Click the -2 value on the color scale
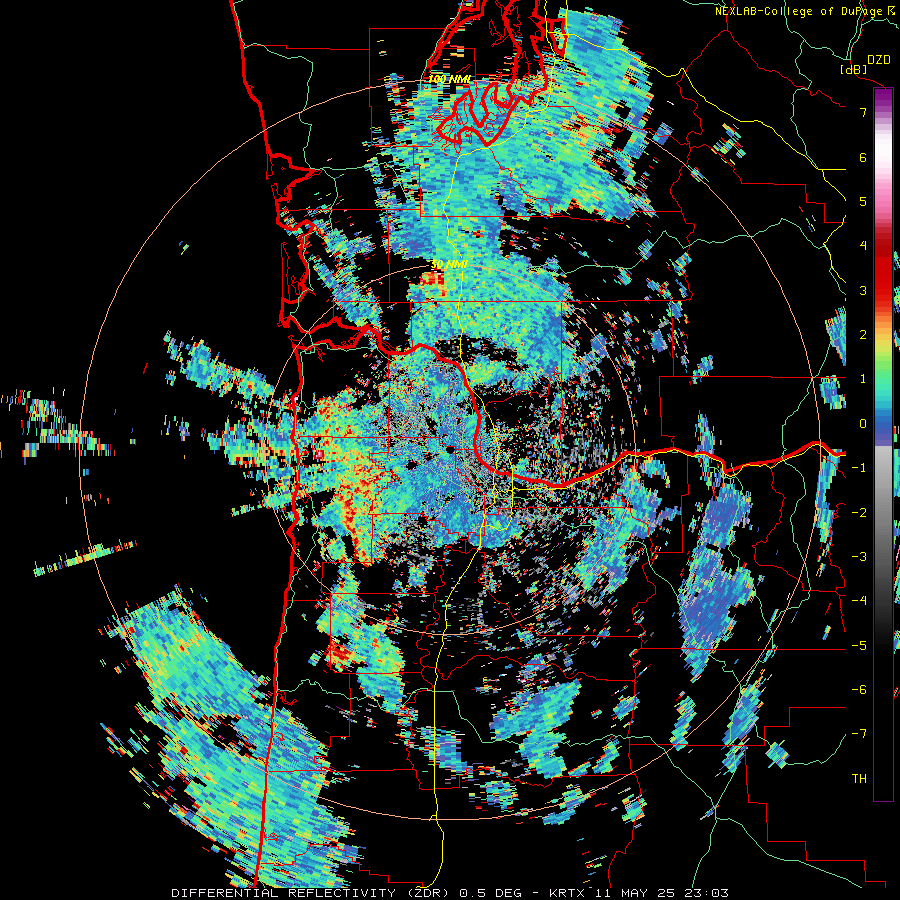This screenshot has width=900, height=900. [x=859, y=512]
